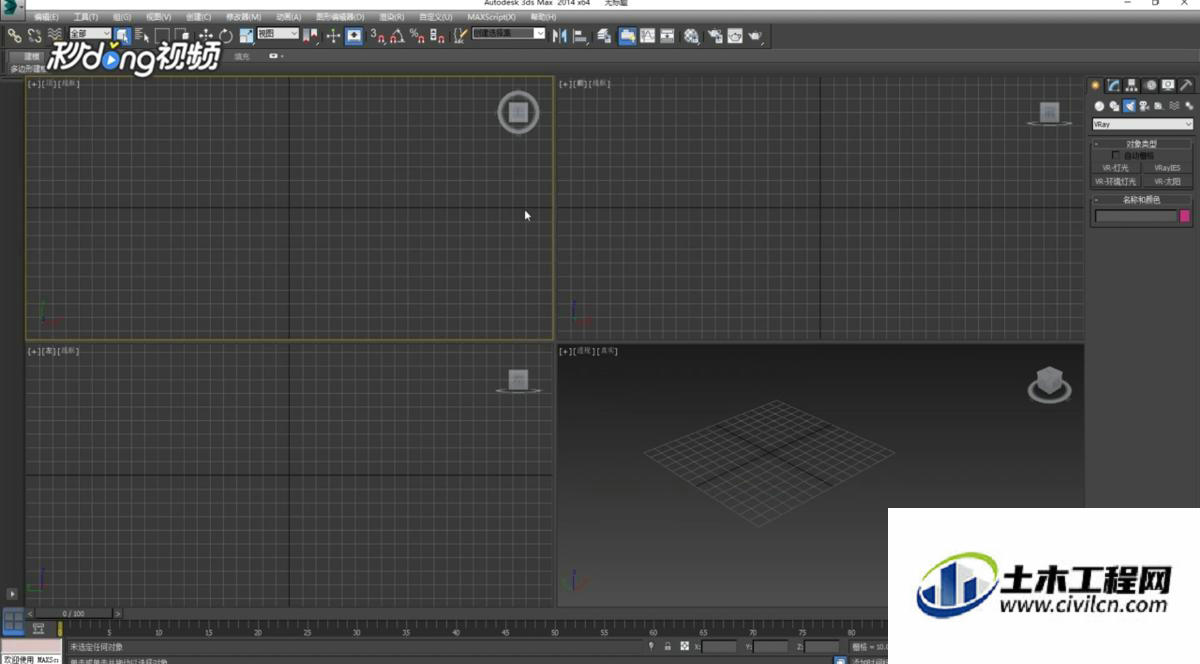This screenshot has width=1200, height=664.
Task: Choose the Rectangular Selection Region icon
Action: tap(163, 35)
